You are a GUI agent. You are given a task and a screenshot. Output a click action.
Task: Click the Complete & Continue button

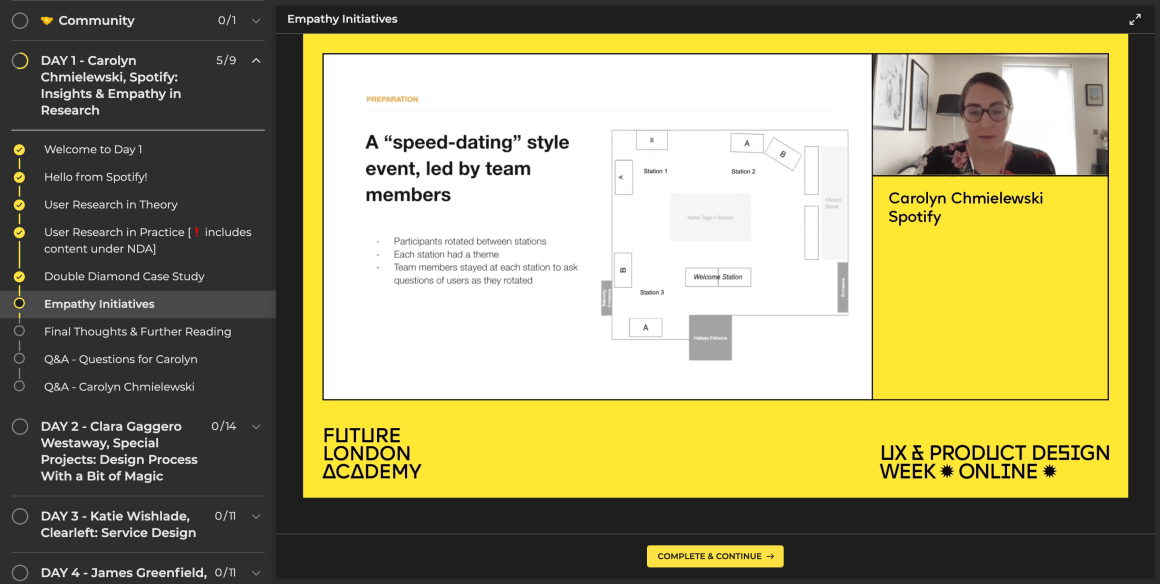tap(715, 557)
